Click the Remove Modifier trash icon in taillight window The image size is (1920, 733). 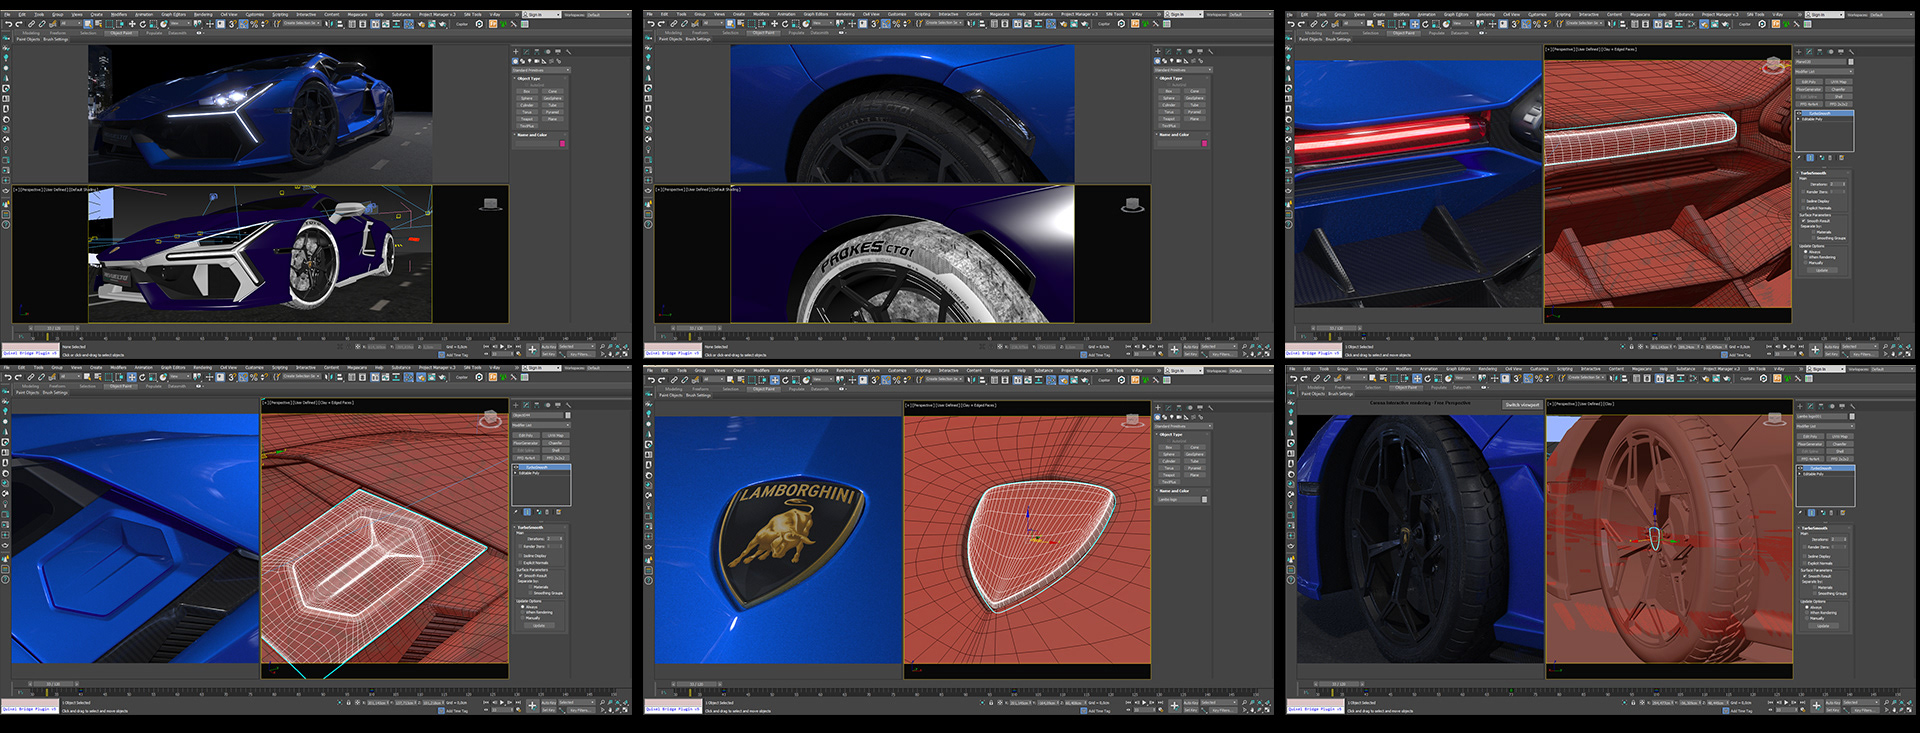(1830, 157)
